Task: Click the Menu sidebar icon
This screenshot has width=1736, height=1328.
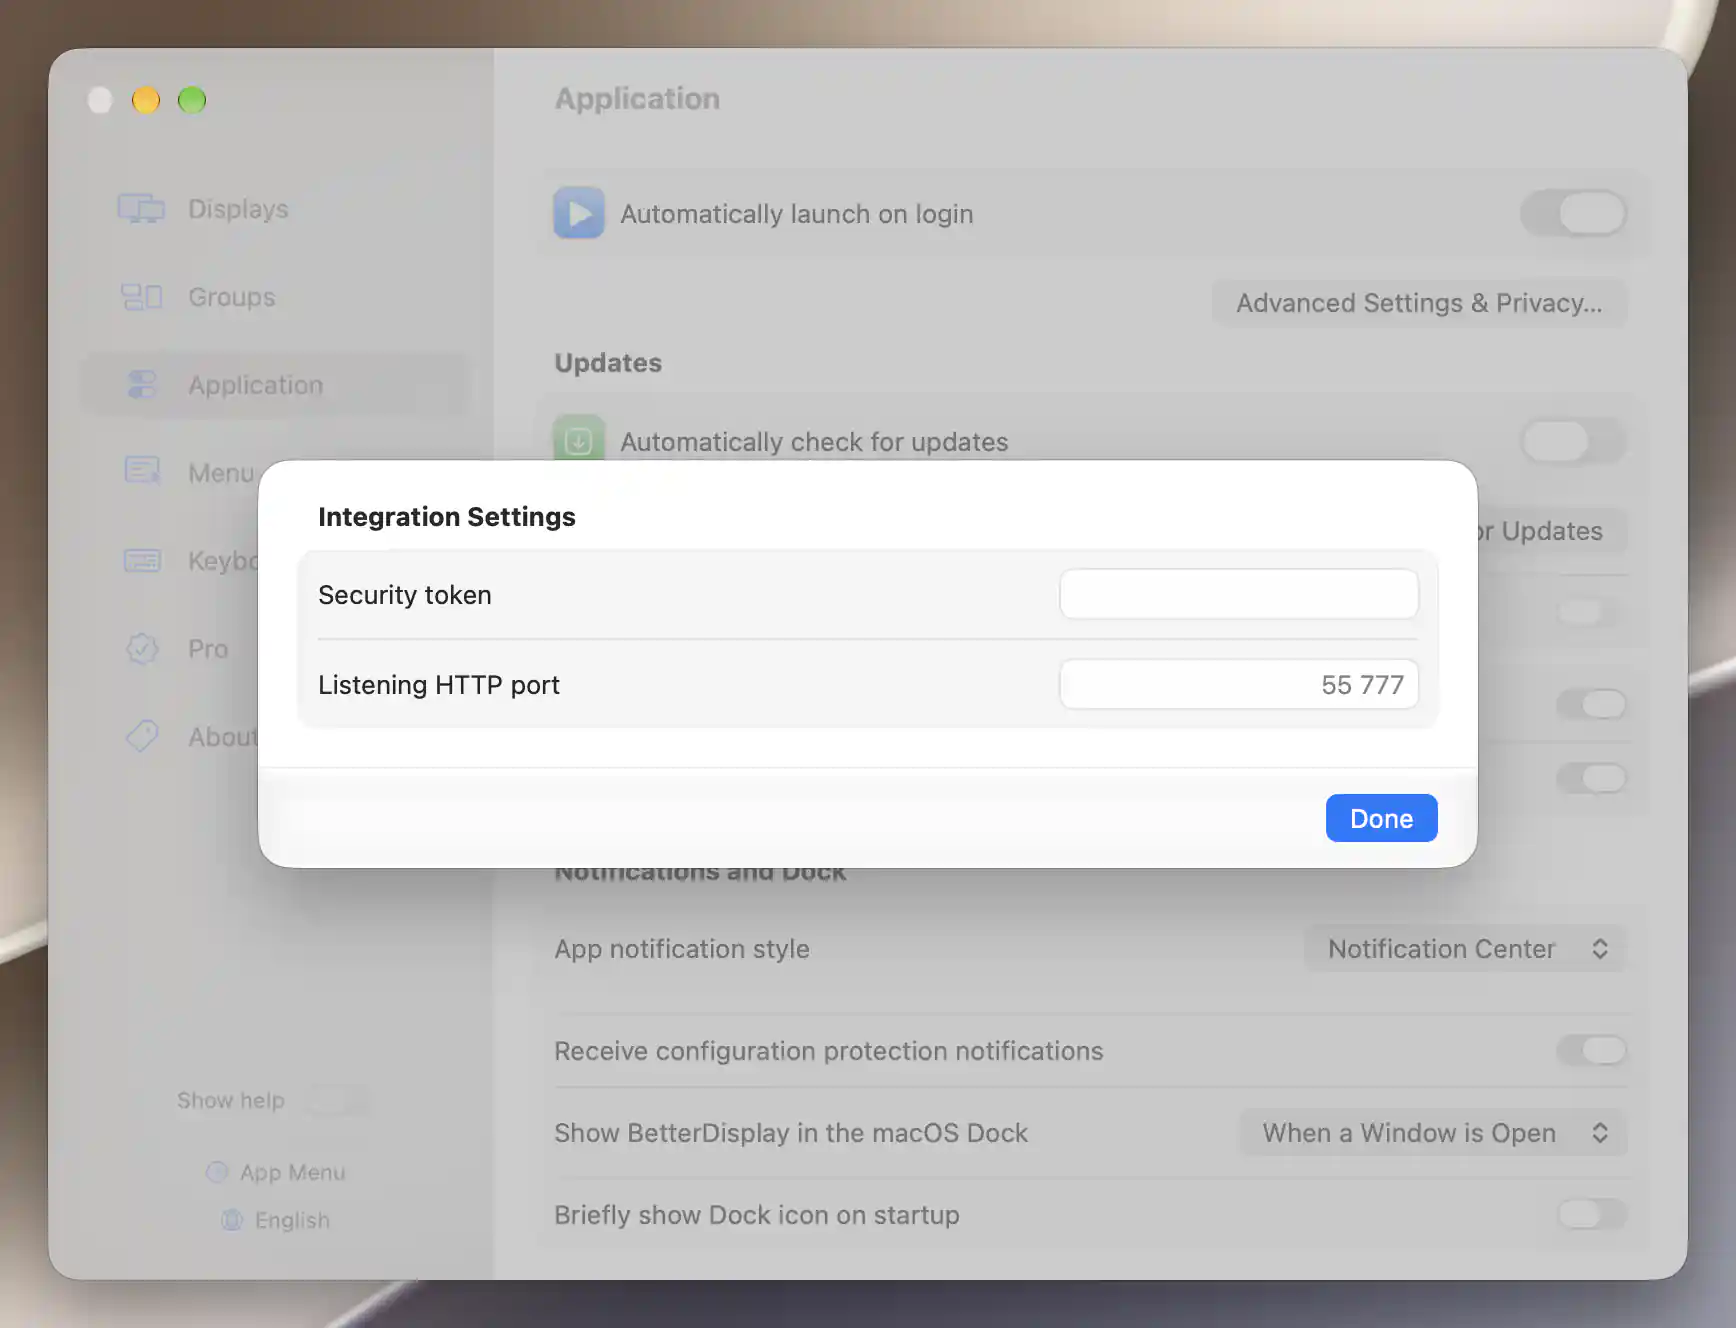Action: 142,470
